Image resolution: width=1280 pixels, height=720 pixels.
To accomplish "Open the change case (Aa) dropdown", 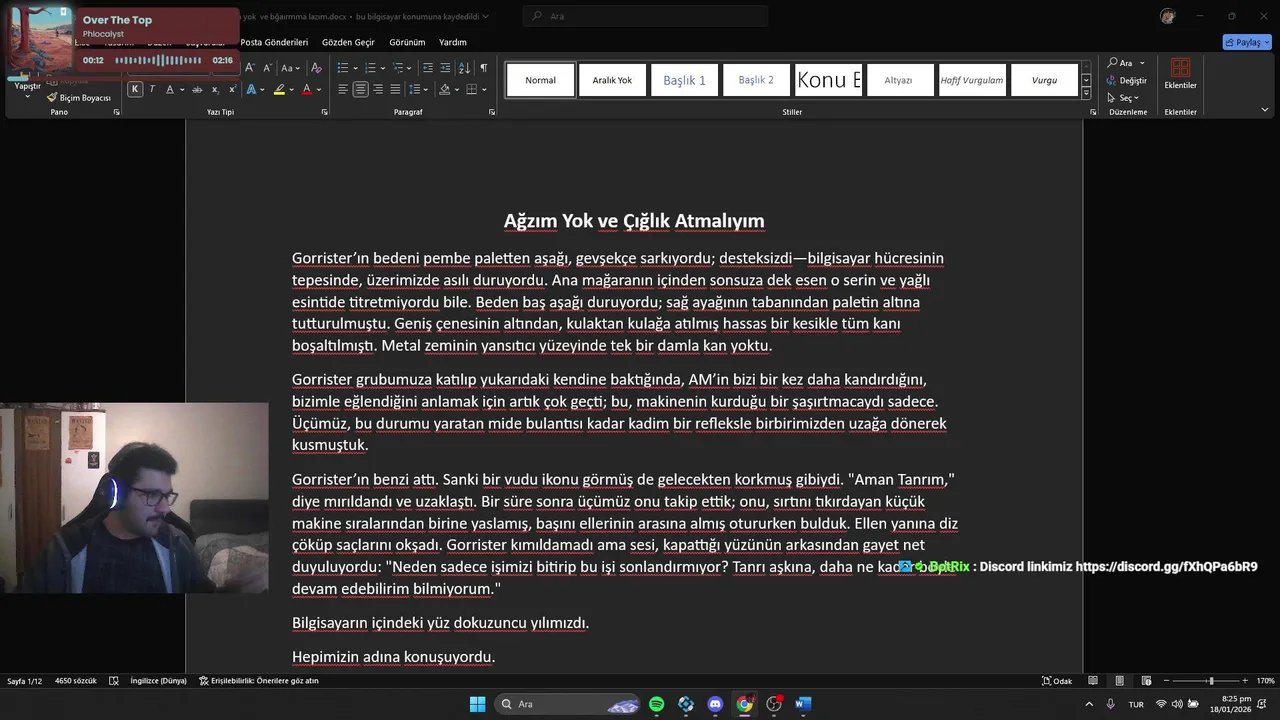I will (290, 68).
